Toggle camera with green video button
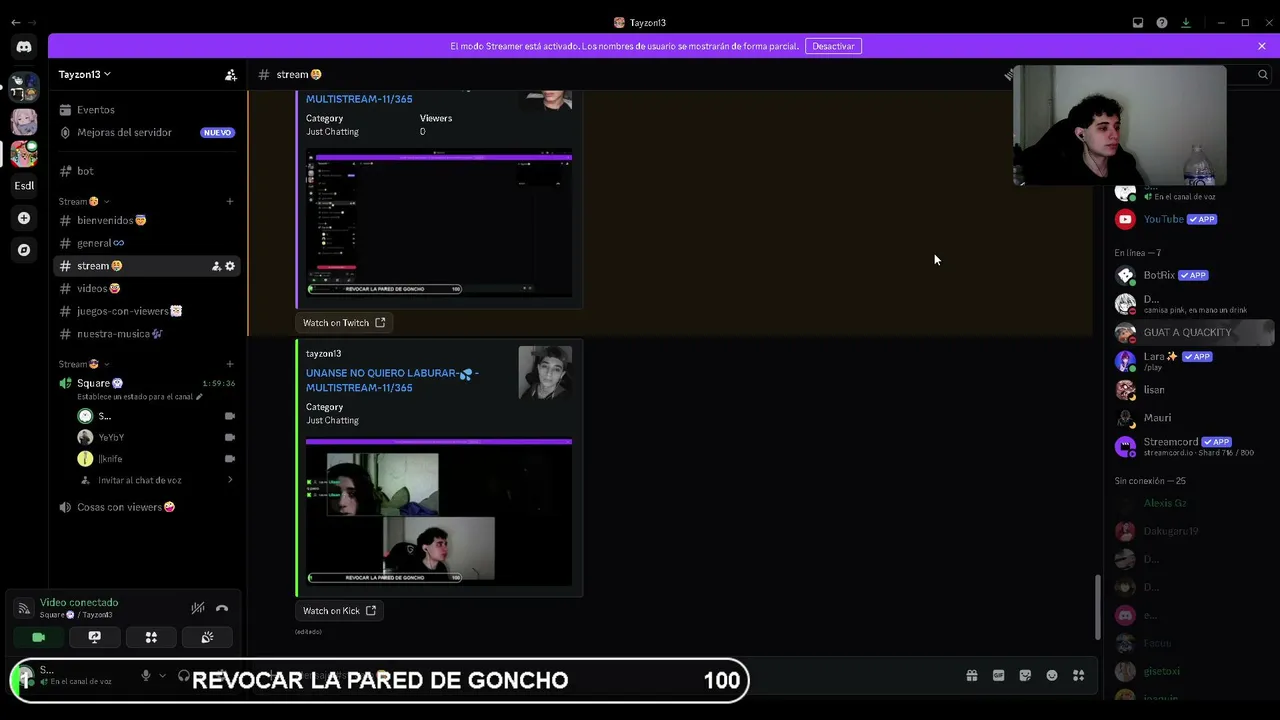Screen dimensions: 1280x720 [x=39, y=637]
